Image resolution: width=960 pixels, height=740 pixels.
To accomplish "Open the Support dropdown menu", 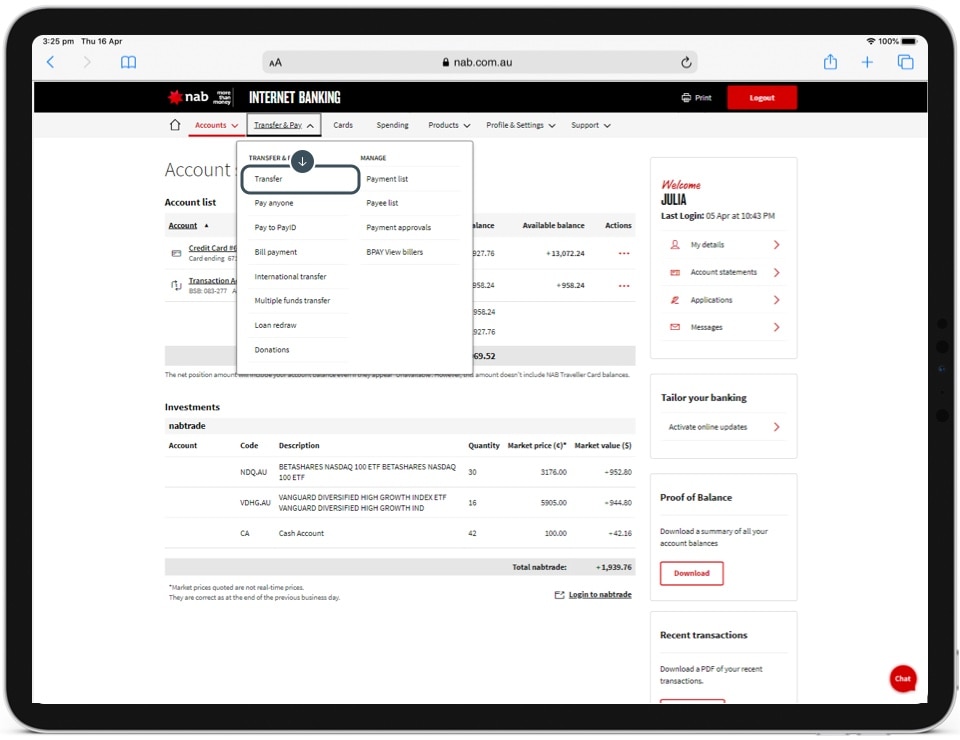I will point(590,125).
